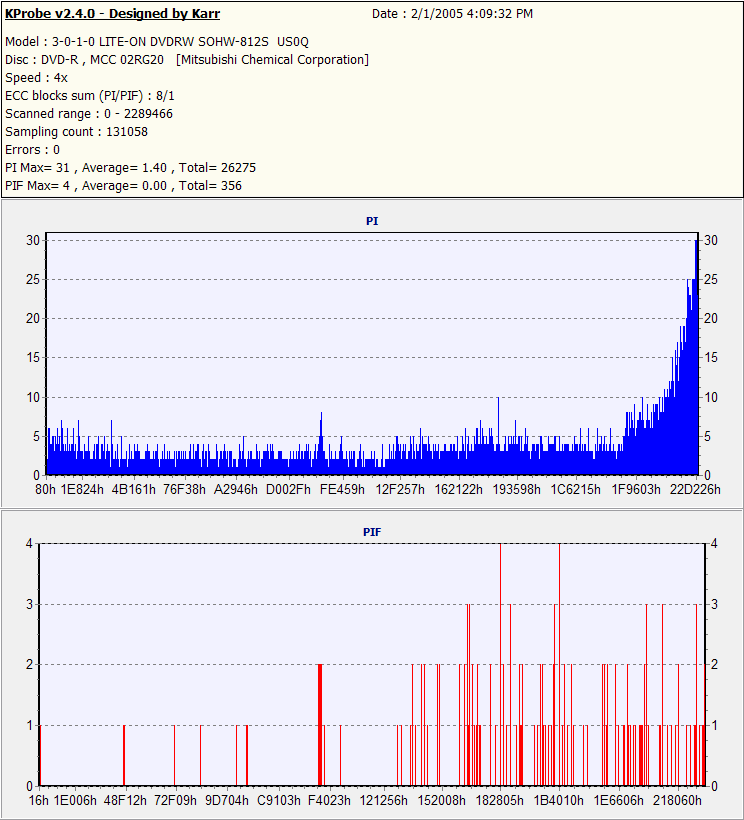Click PIF chart axis label '16h'
The image size is (744, 820).
click(x=38, y=801)
